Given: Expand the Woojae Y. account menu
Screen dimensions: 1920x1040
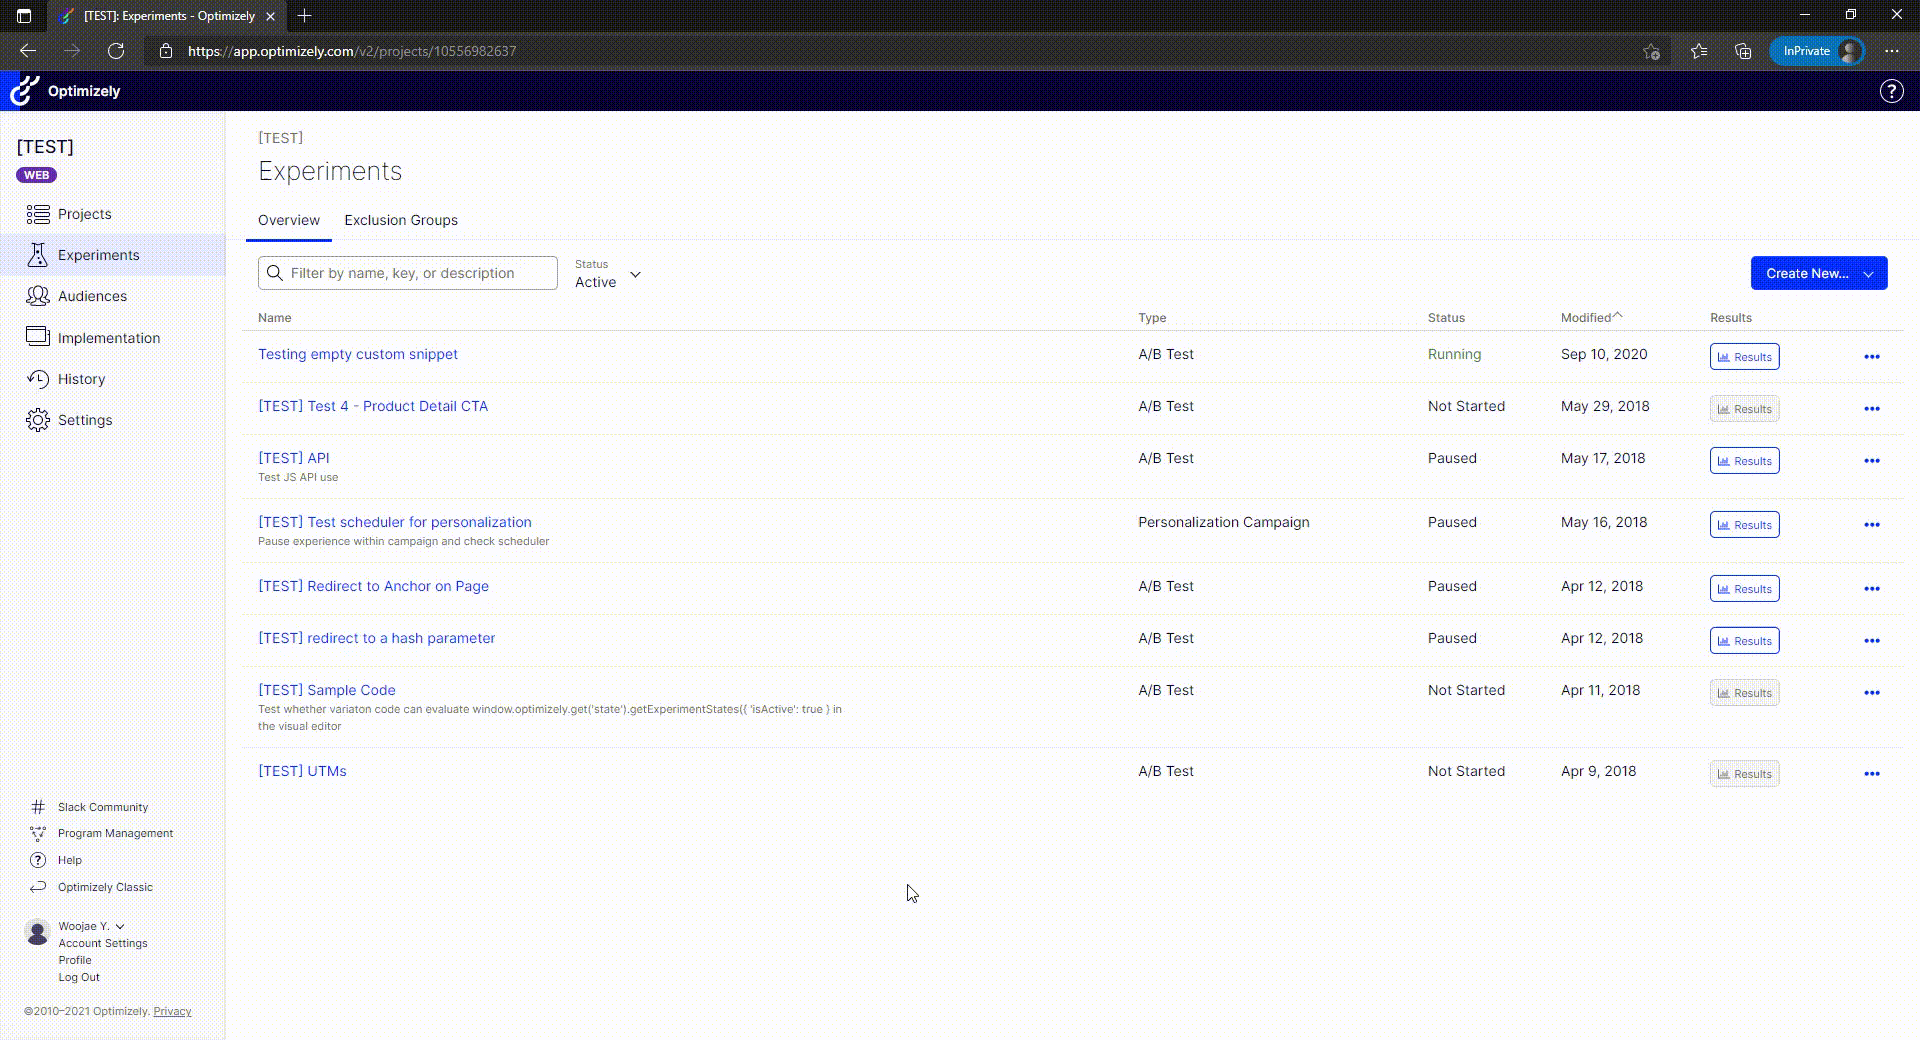Looking at the screenshot, I should click(x=91, y=926).
